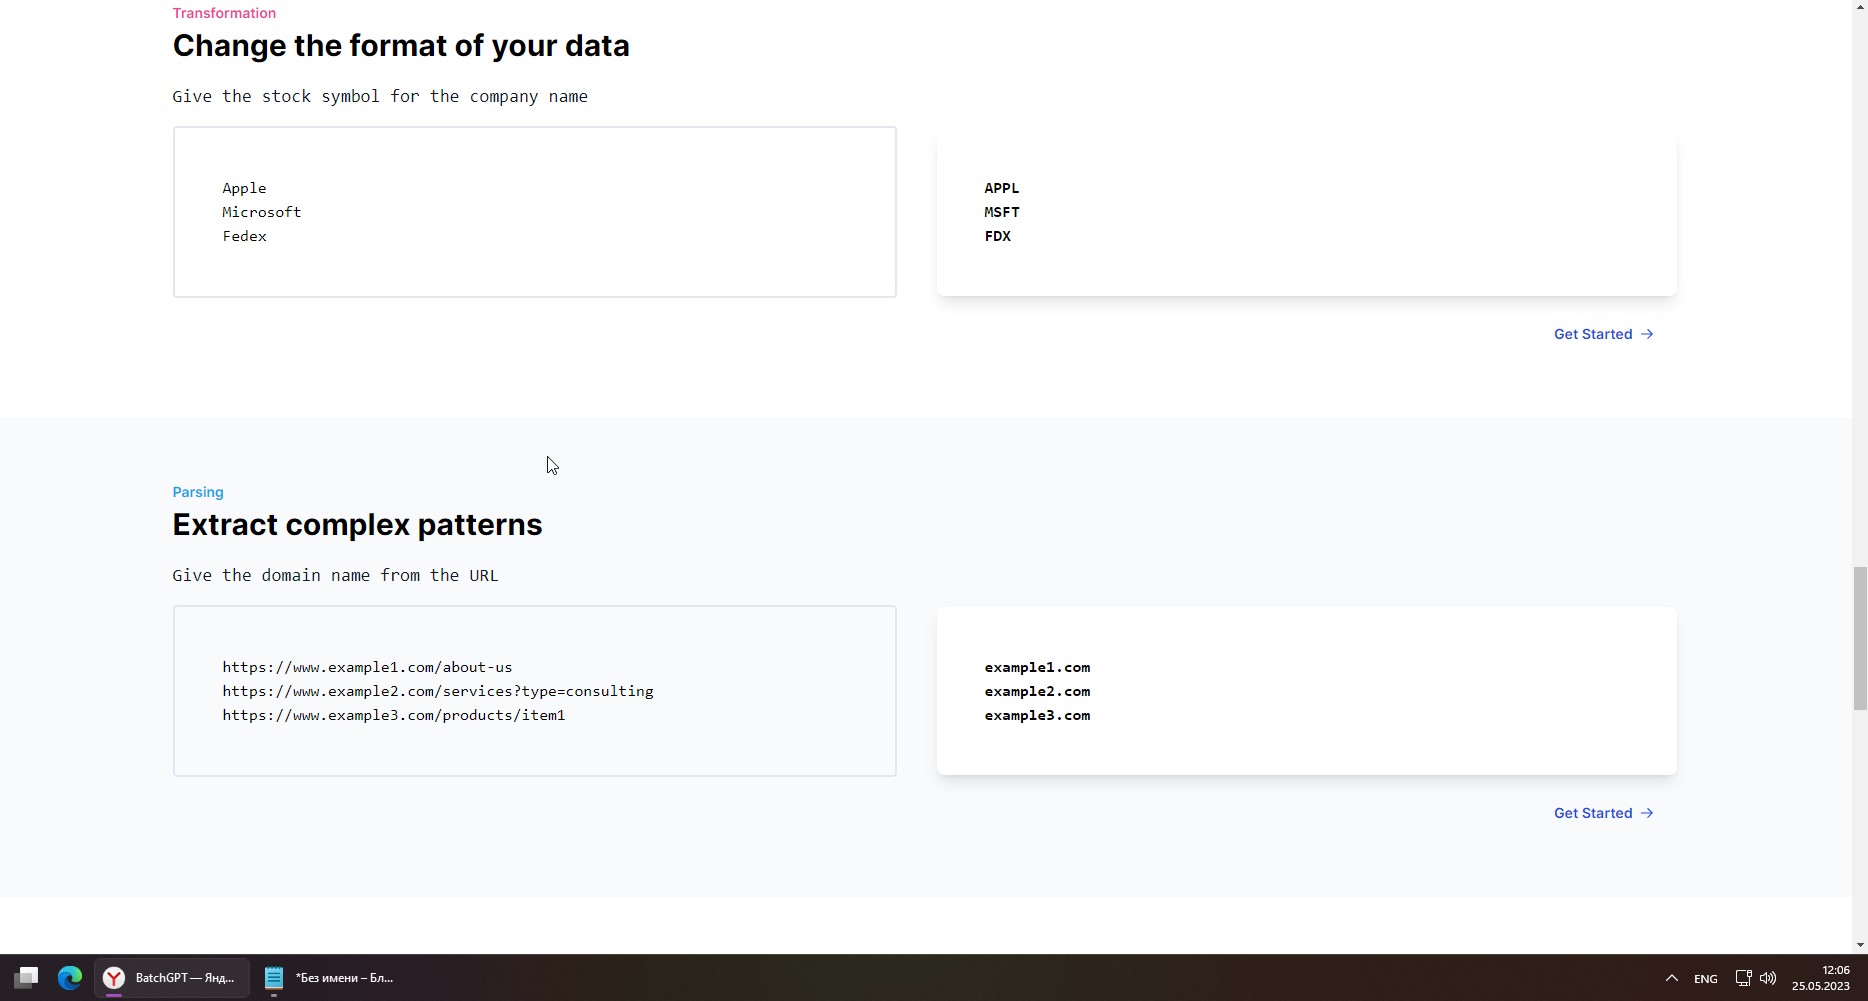Click the heading 'Extract complex patterns'
Screen dimensions: 1868x1001
(357, 524)
